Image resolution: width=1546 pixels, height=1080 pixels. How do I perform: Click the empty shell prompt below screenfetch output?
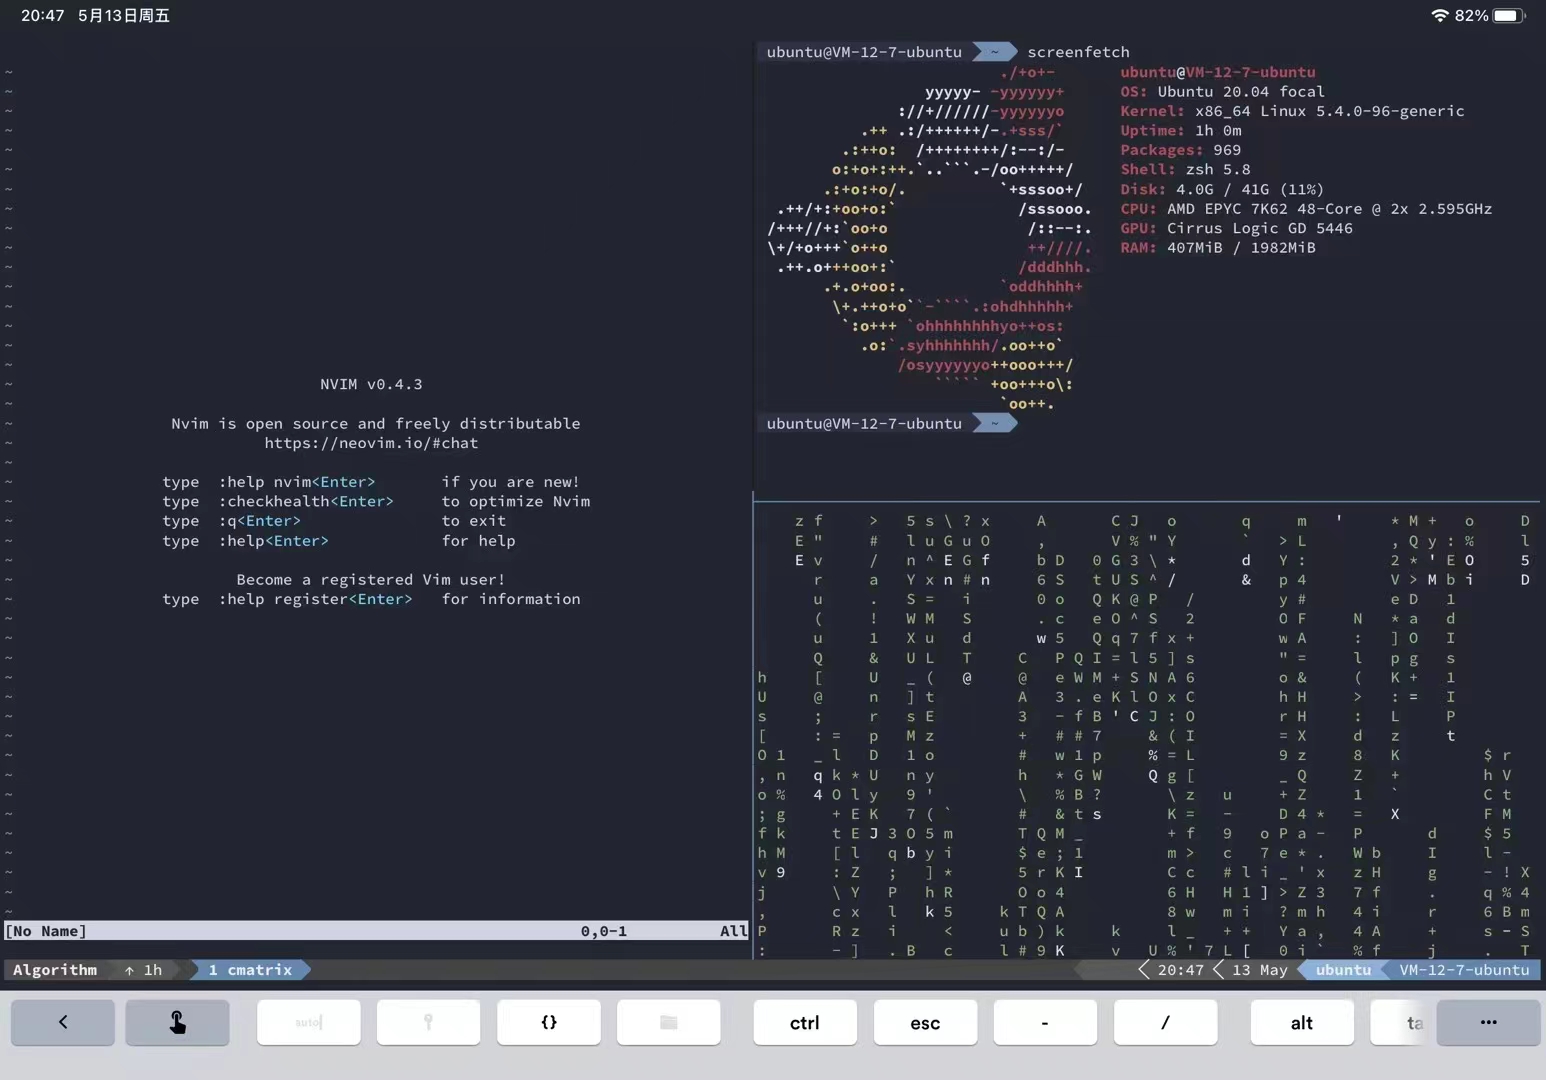[890, 424]
